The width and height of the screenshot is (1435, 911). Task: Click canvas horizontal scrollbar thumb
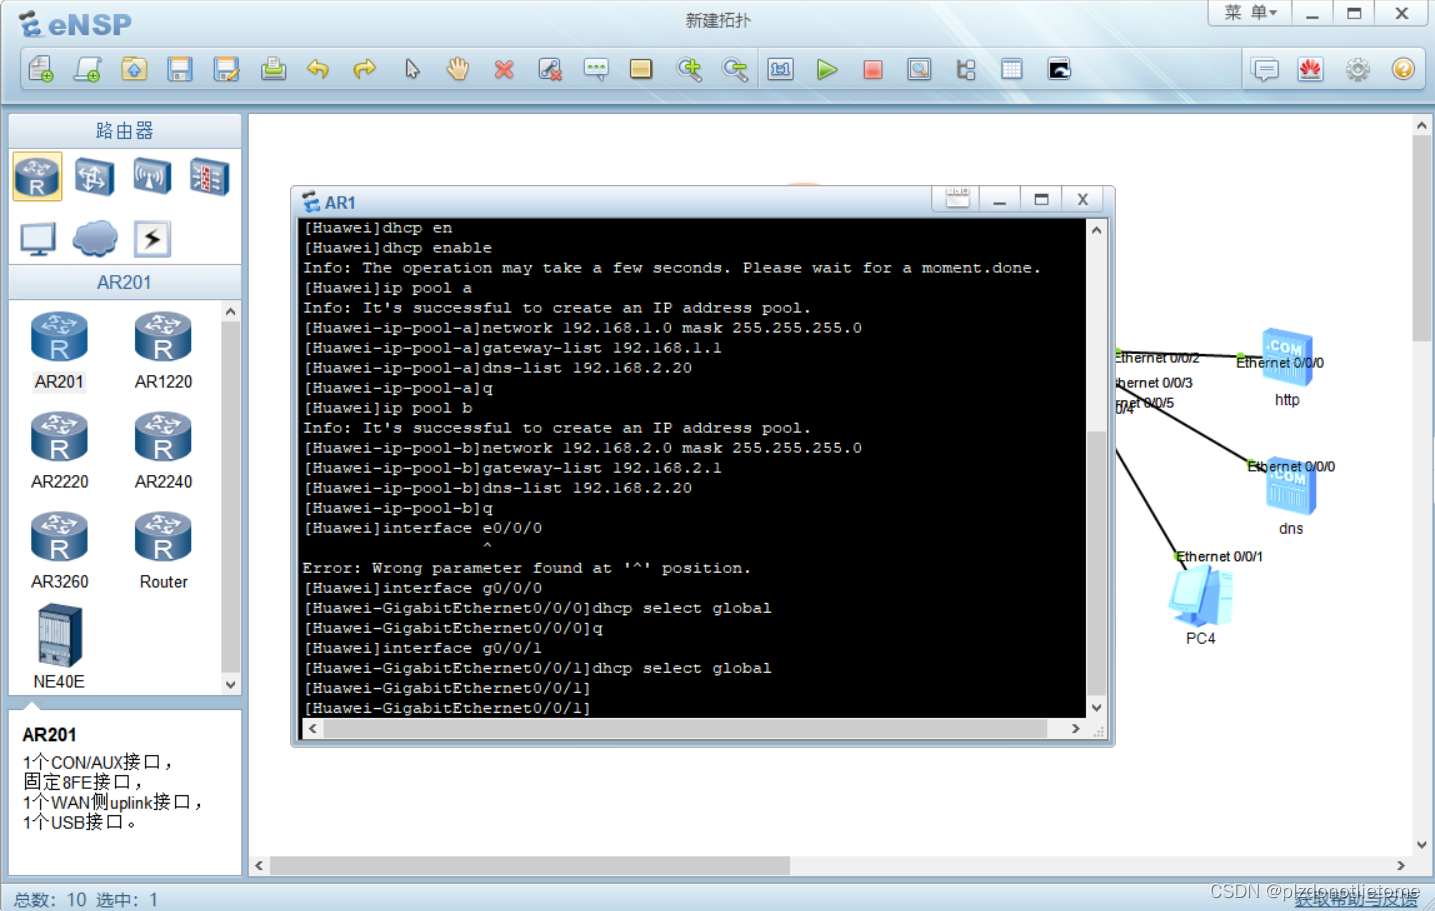tap(529, 865)
